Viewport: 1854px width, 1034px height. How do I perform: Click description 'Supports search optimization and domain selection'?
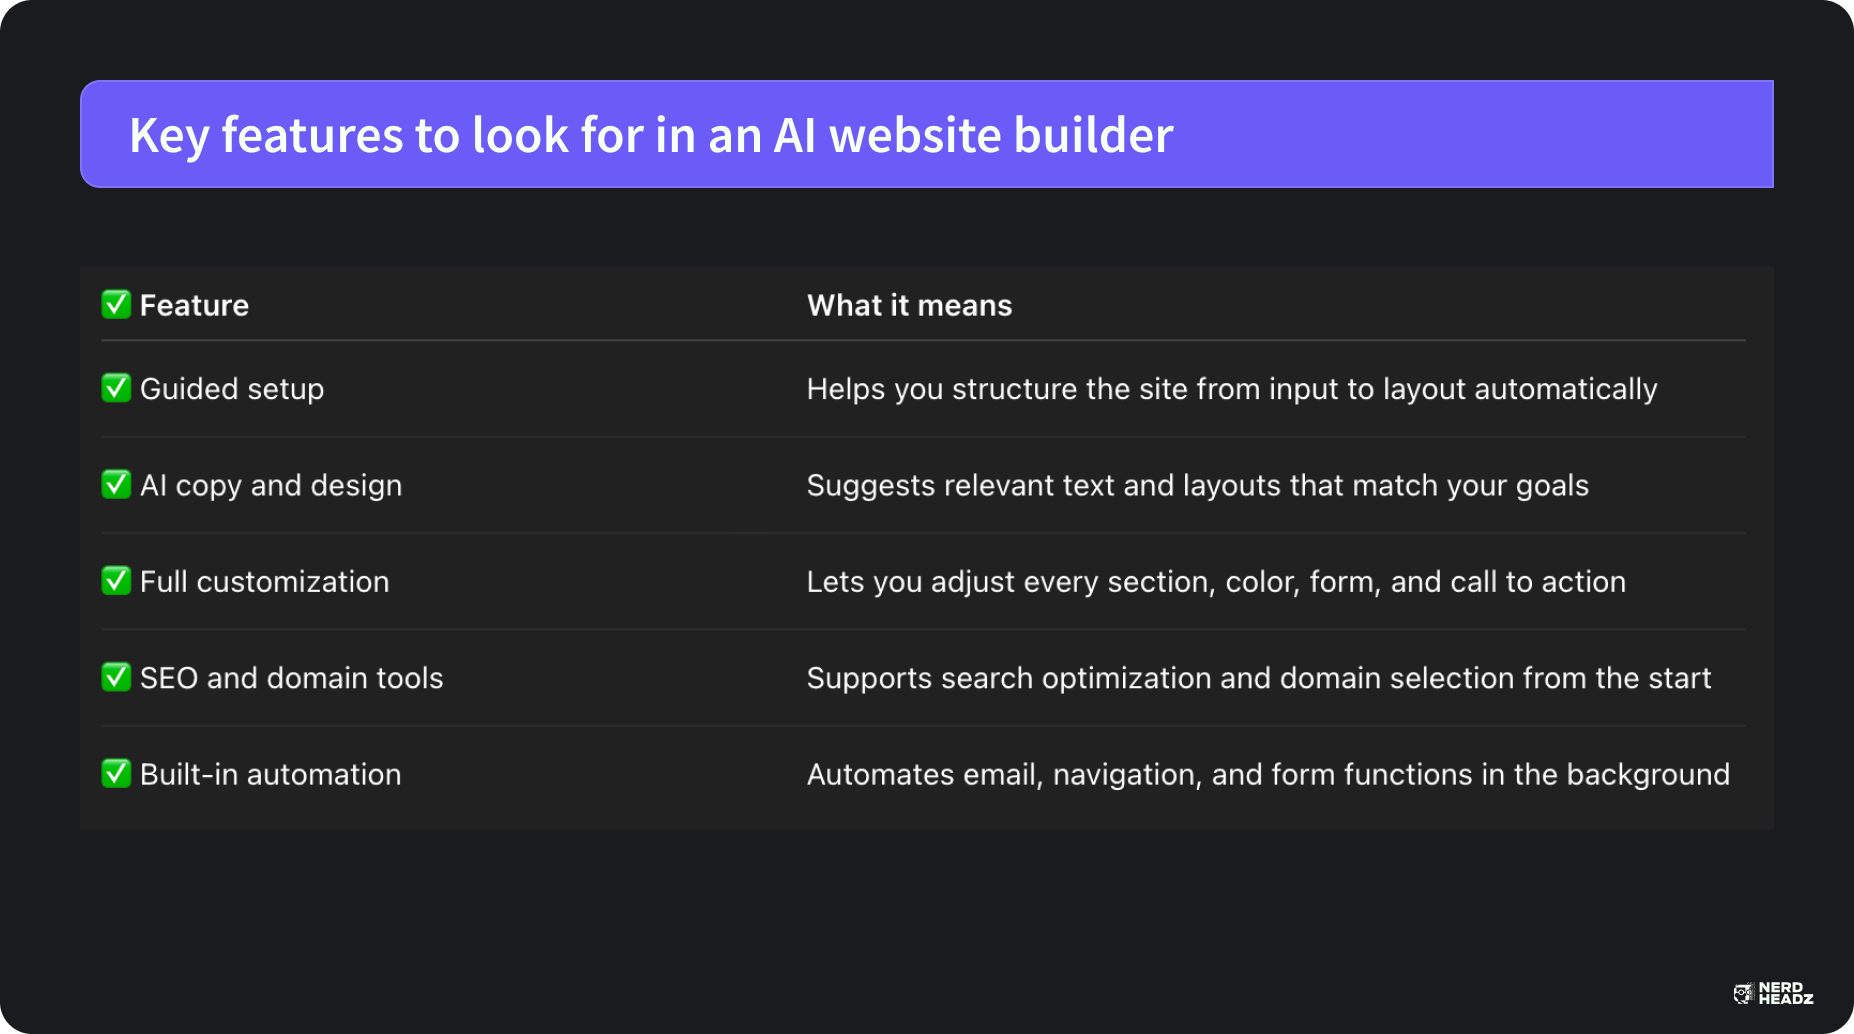click(1258, 678)
